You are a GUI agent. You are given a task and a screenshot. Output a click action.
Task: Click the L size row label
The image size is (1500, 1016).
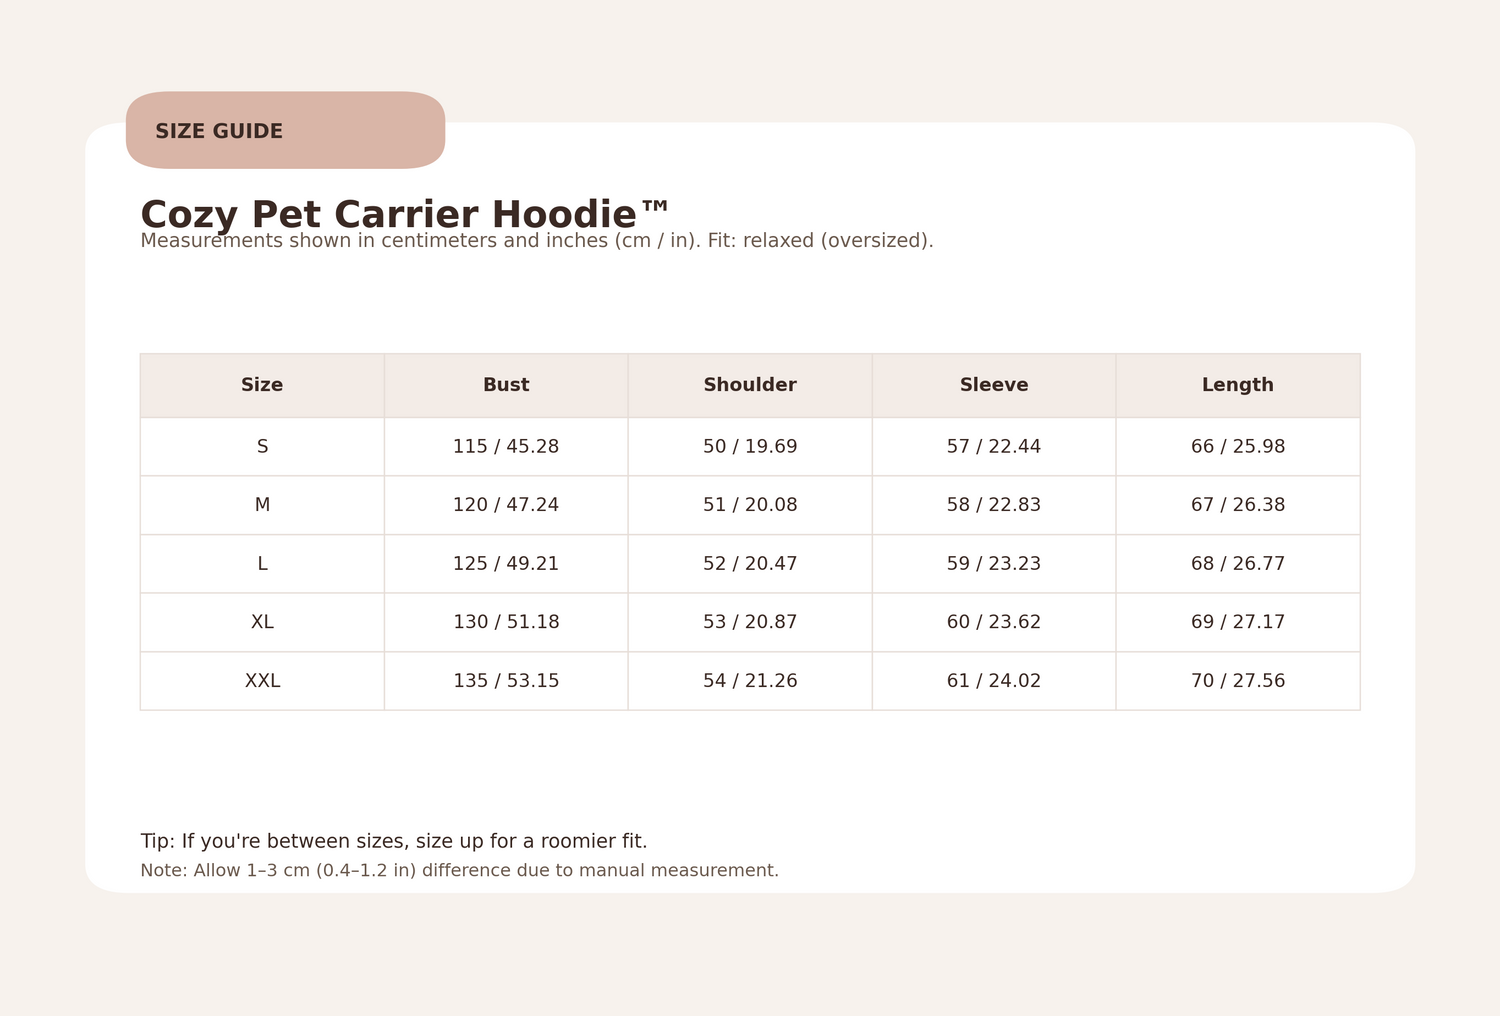point(262,564)
